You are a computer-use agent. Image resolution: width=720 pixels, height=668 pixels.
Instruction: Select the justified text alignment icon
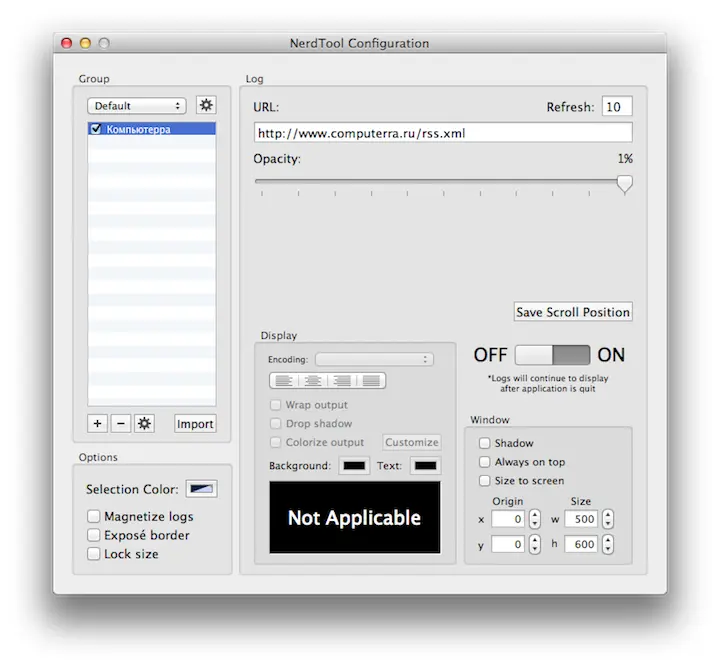(371, 380)
